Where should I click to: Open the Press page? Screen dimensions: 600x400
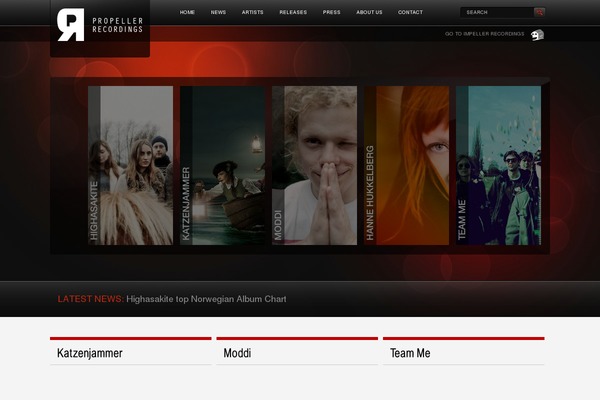pos(331,12)
